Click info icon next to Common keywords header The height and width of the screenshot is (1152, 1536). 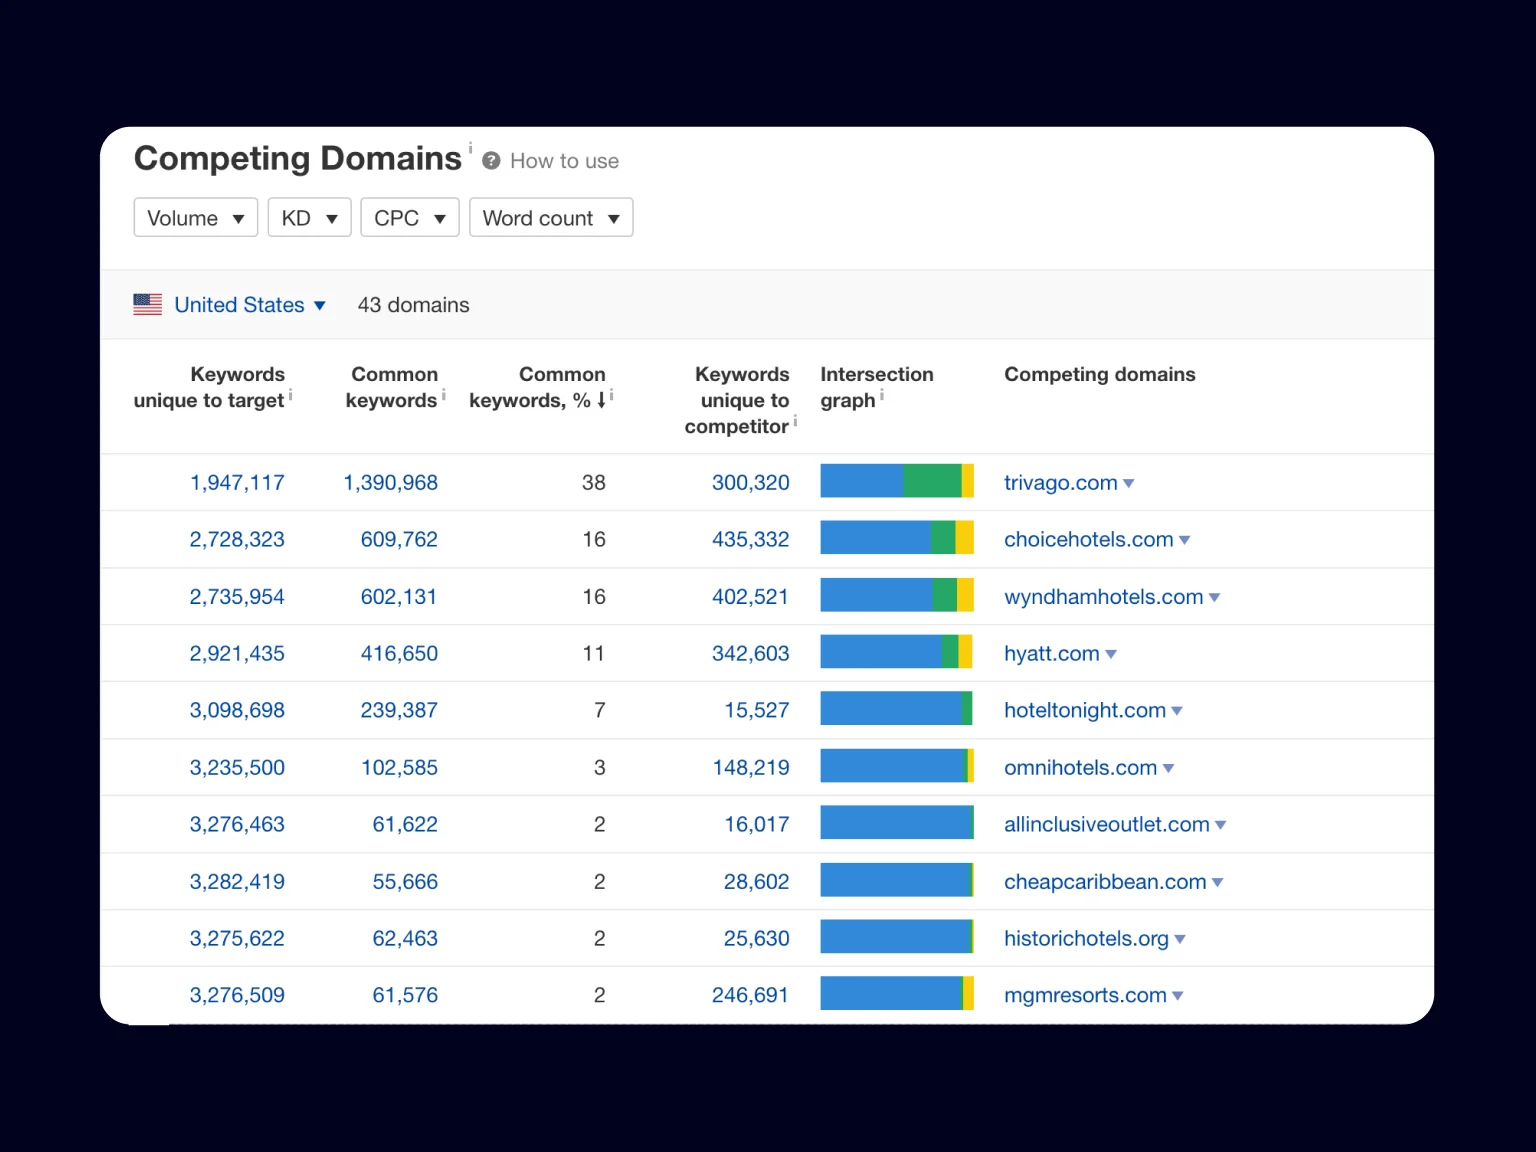pos(443,395)
